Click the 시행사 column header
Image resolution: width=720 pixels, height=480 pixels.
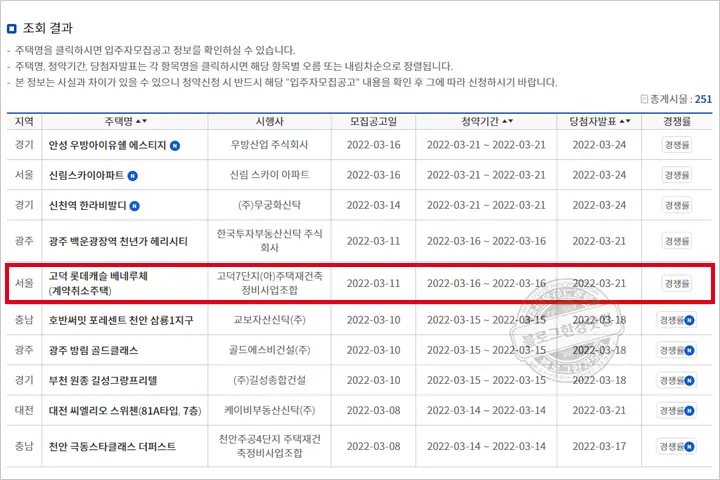270,121
